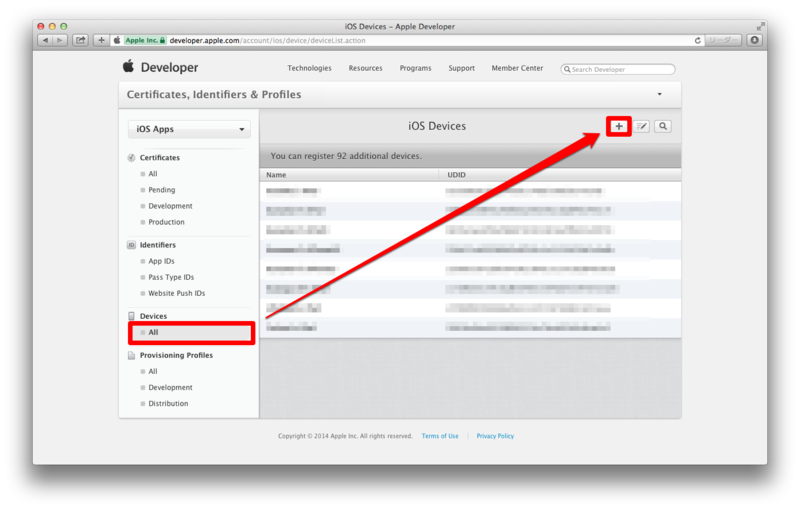Click the Reader button in address bar
This screenshot has width=800, height=510.
722,40
